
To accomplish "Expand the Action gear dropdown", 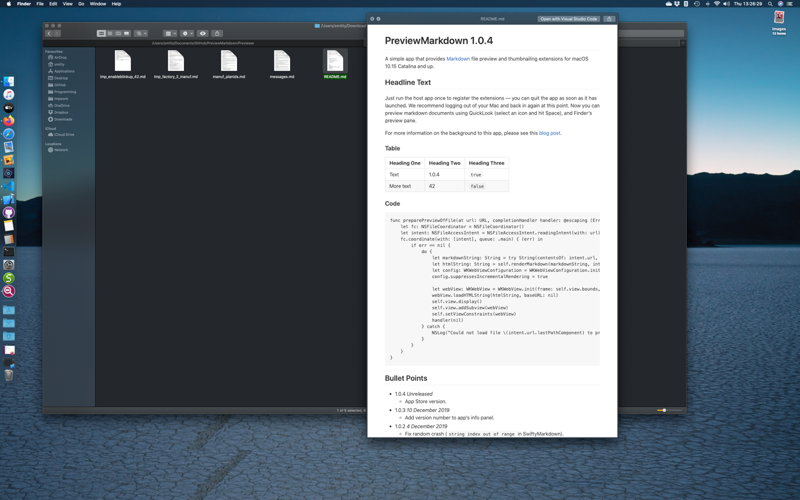I will pyautogui.click(x=187, y=33).
